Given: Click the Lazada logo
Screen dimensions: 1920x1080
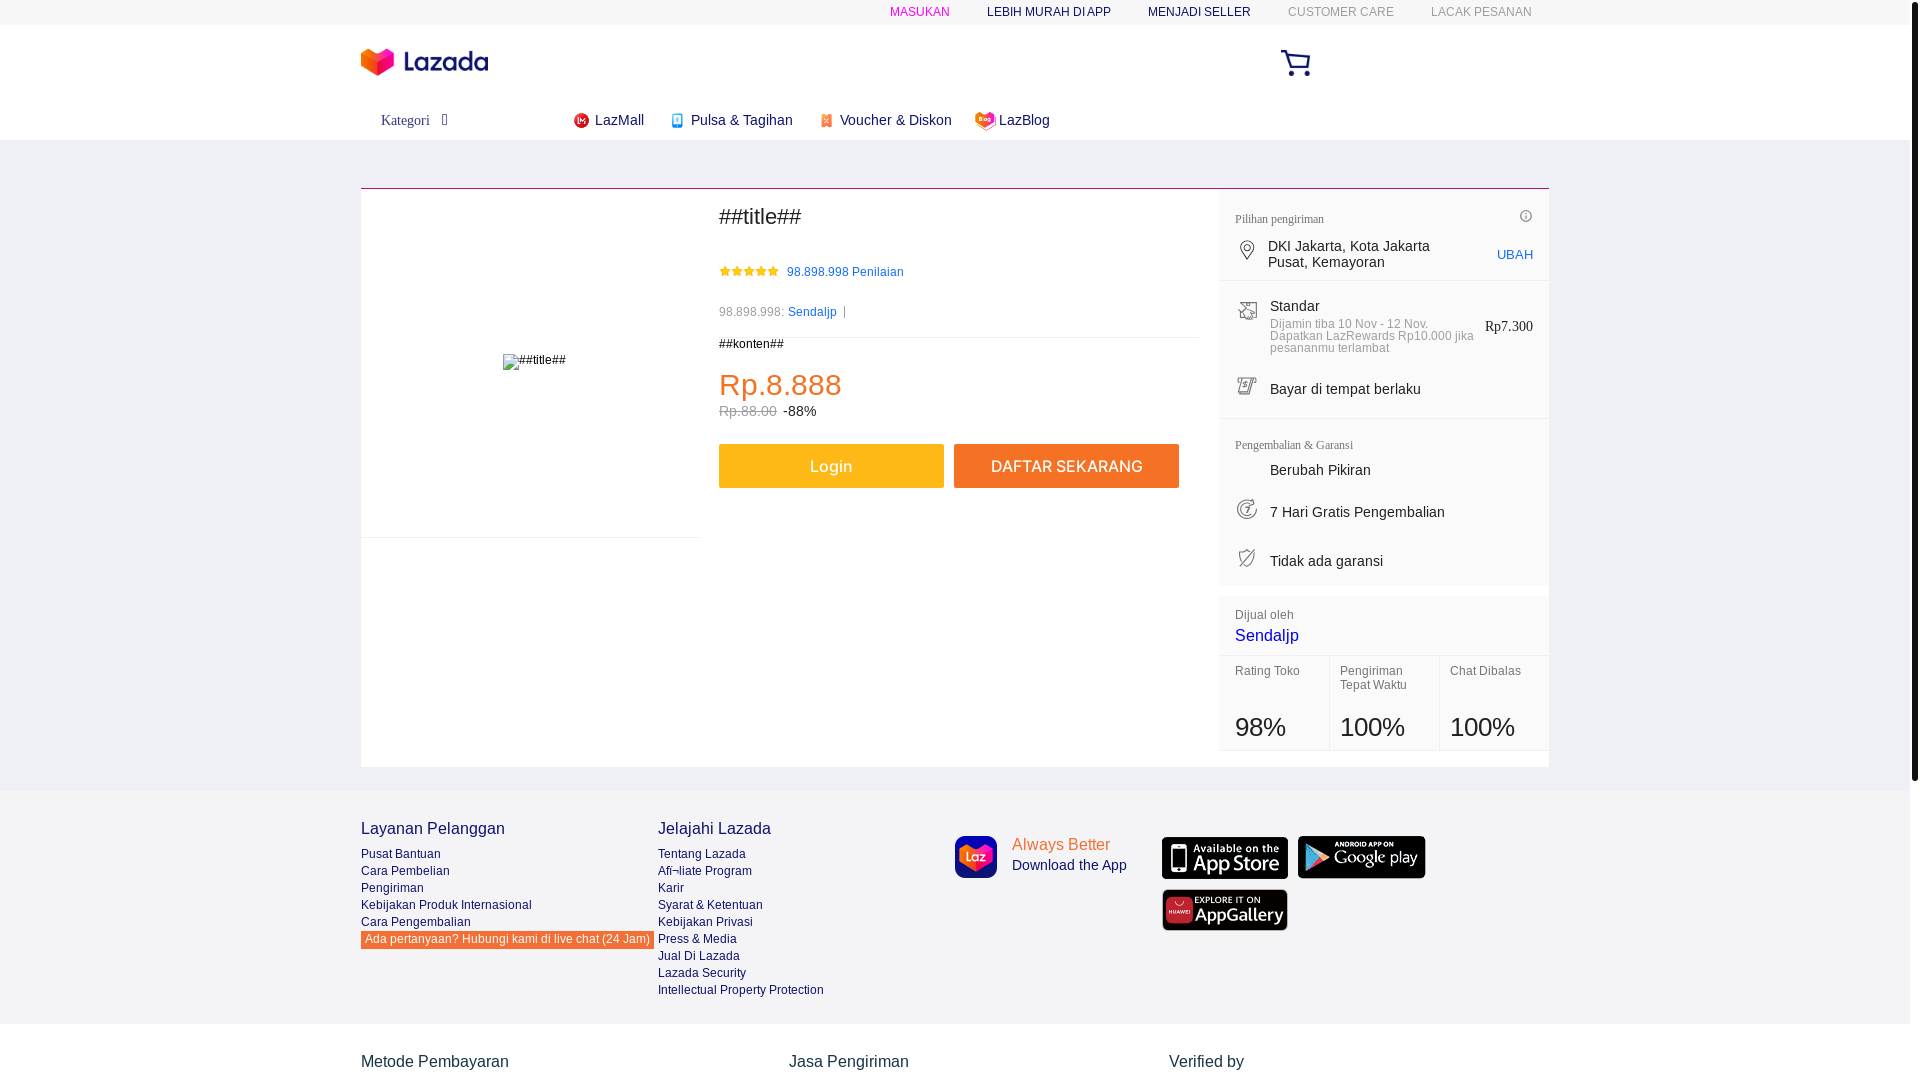Looking at the screenshot, I should (424, 62).
